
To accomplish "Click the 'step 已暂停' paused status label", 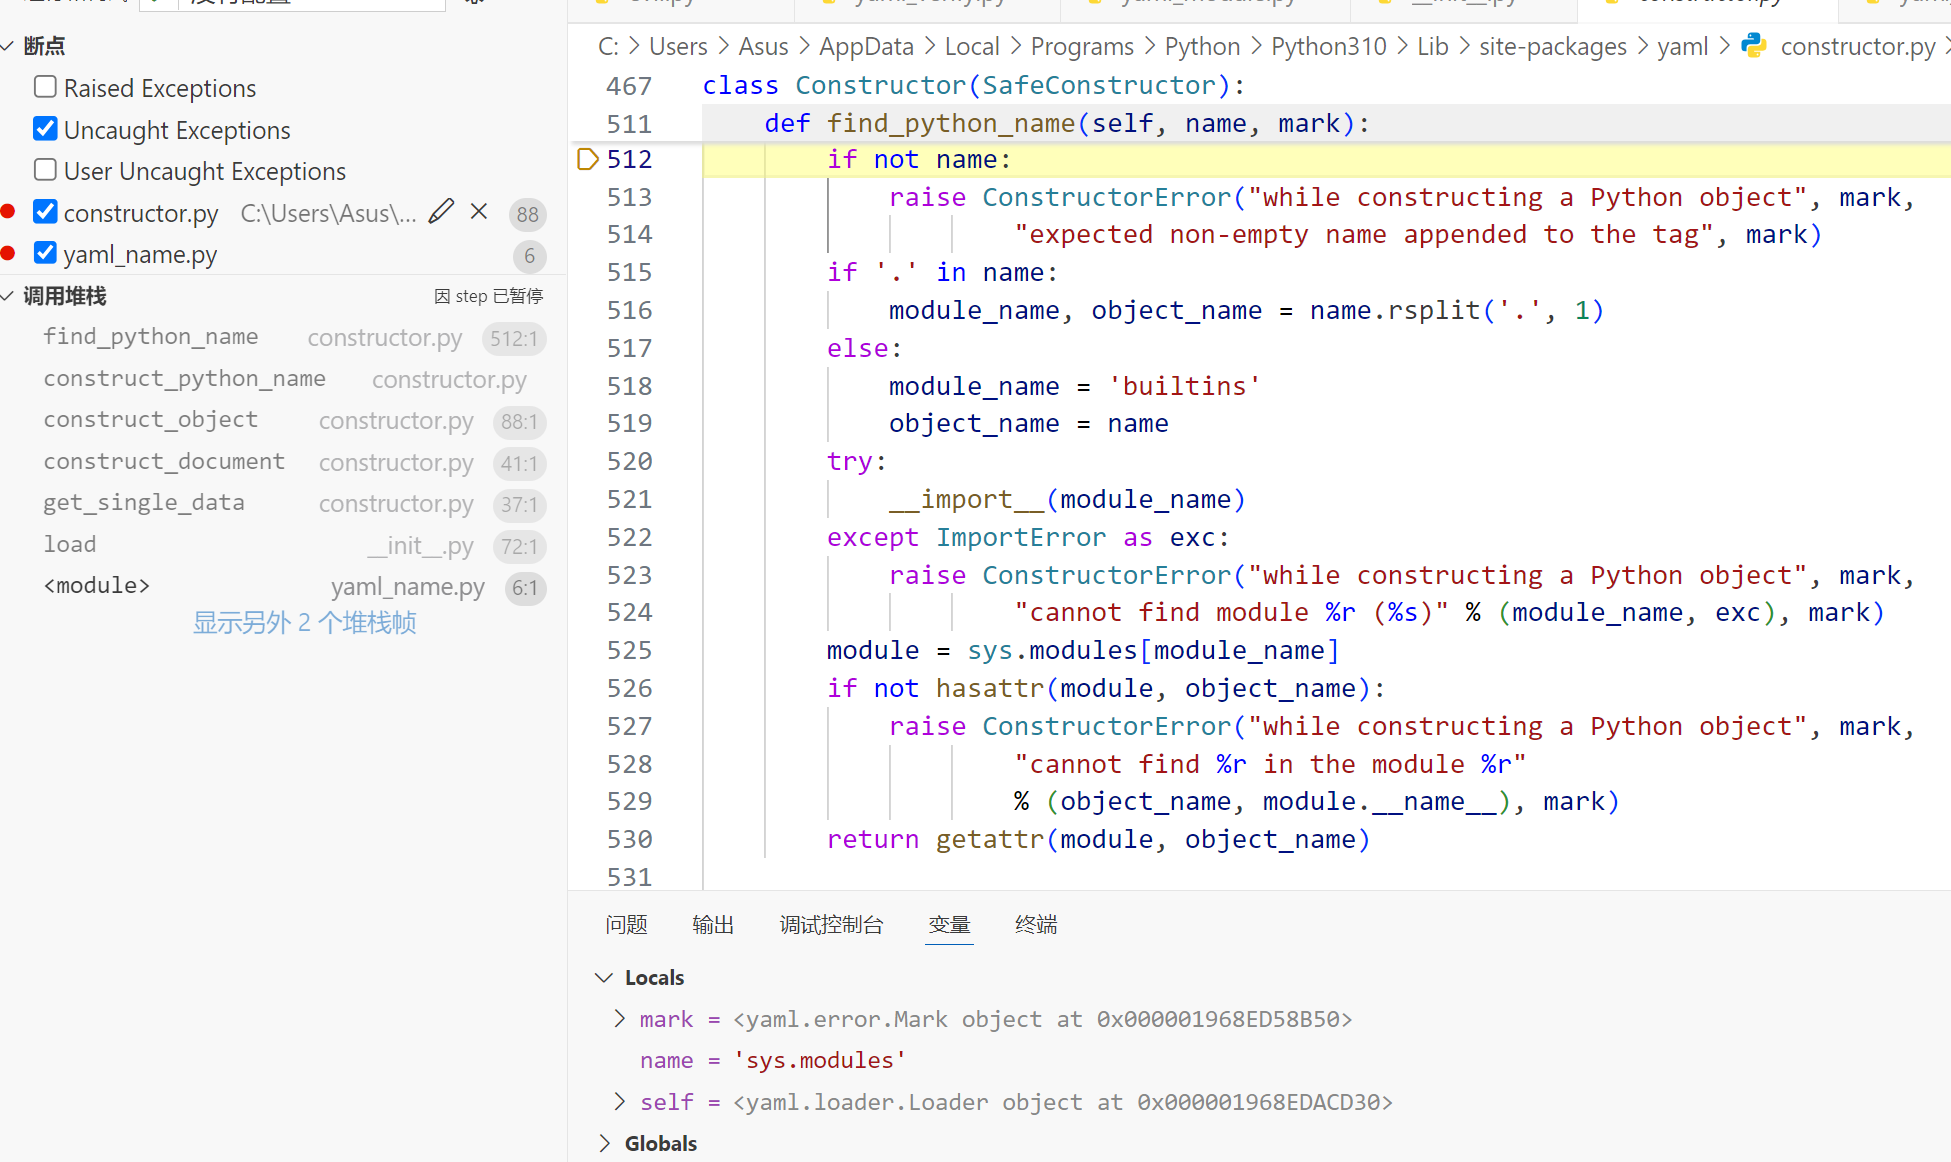I will 489,296.
